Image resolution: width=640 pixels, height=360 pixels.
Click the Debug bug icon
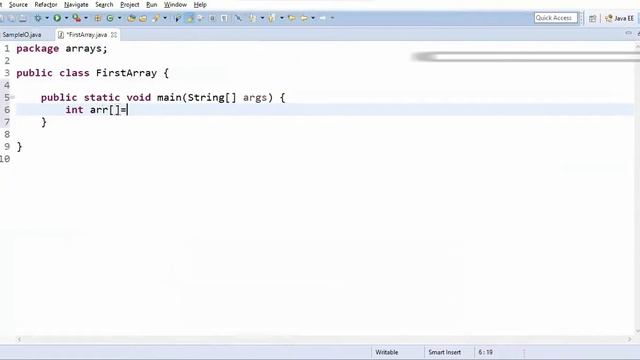point(38,18)
